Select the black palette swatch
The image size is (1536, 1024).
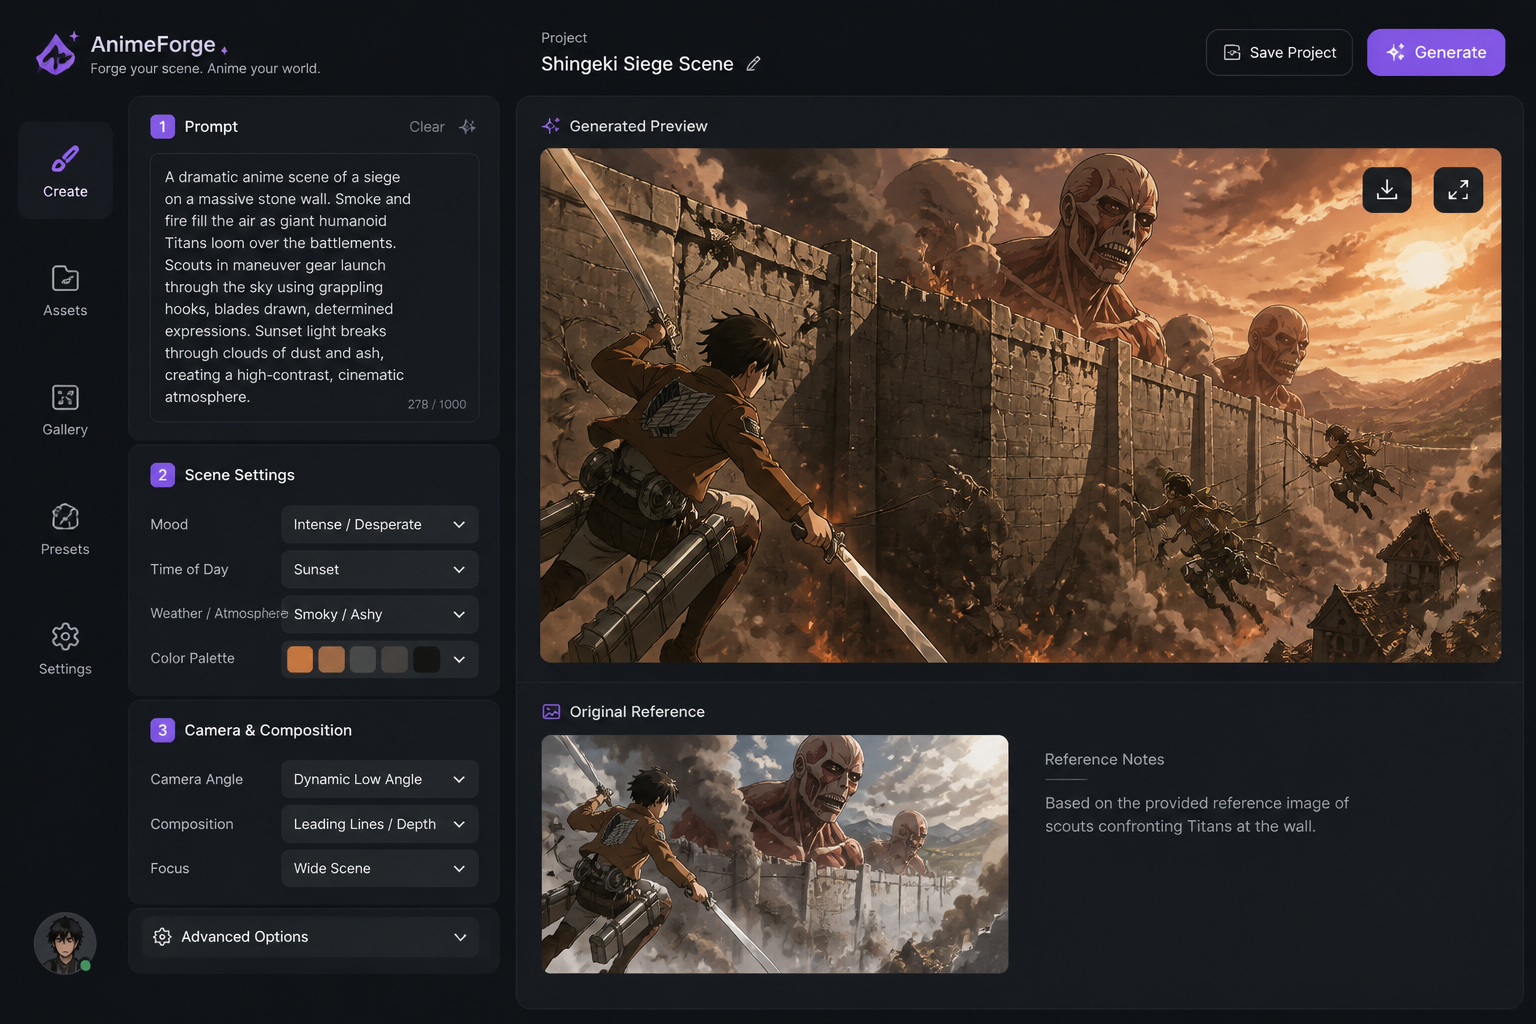click(427, 659)
